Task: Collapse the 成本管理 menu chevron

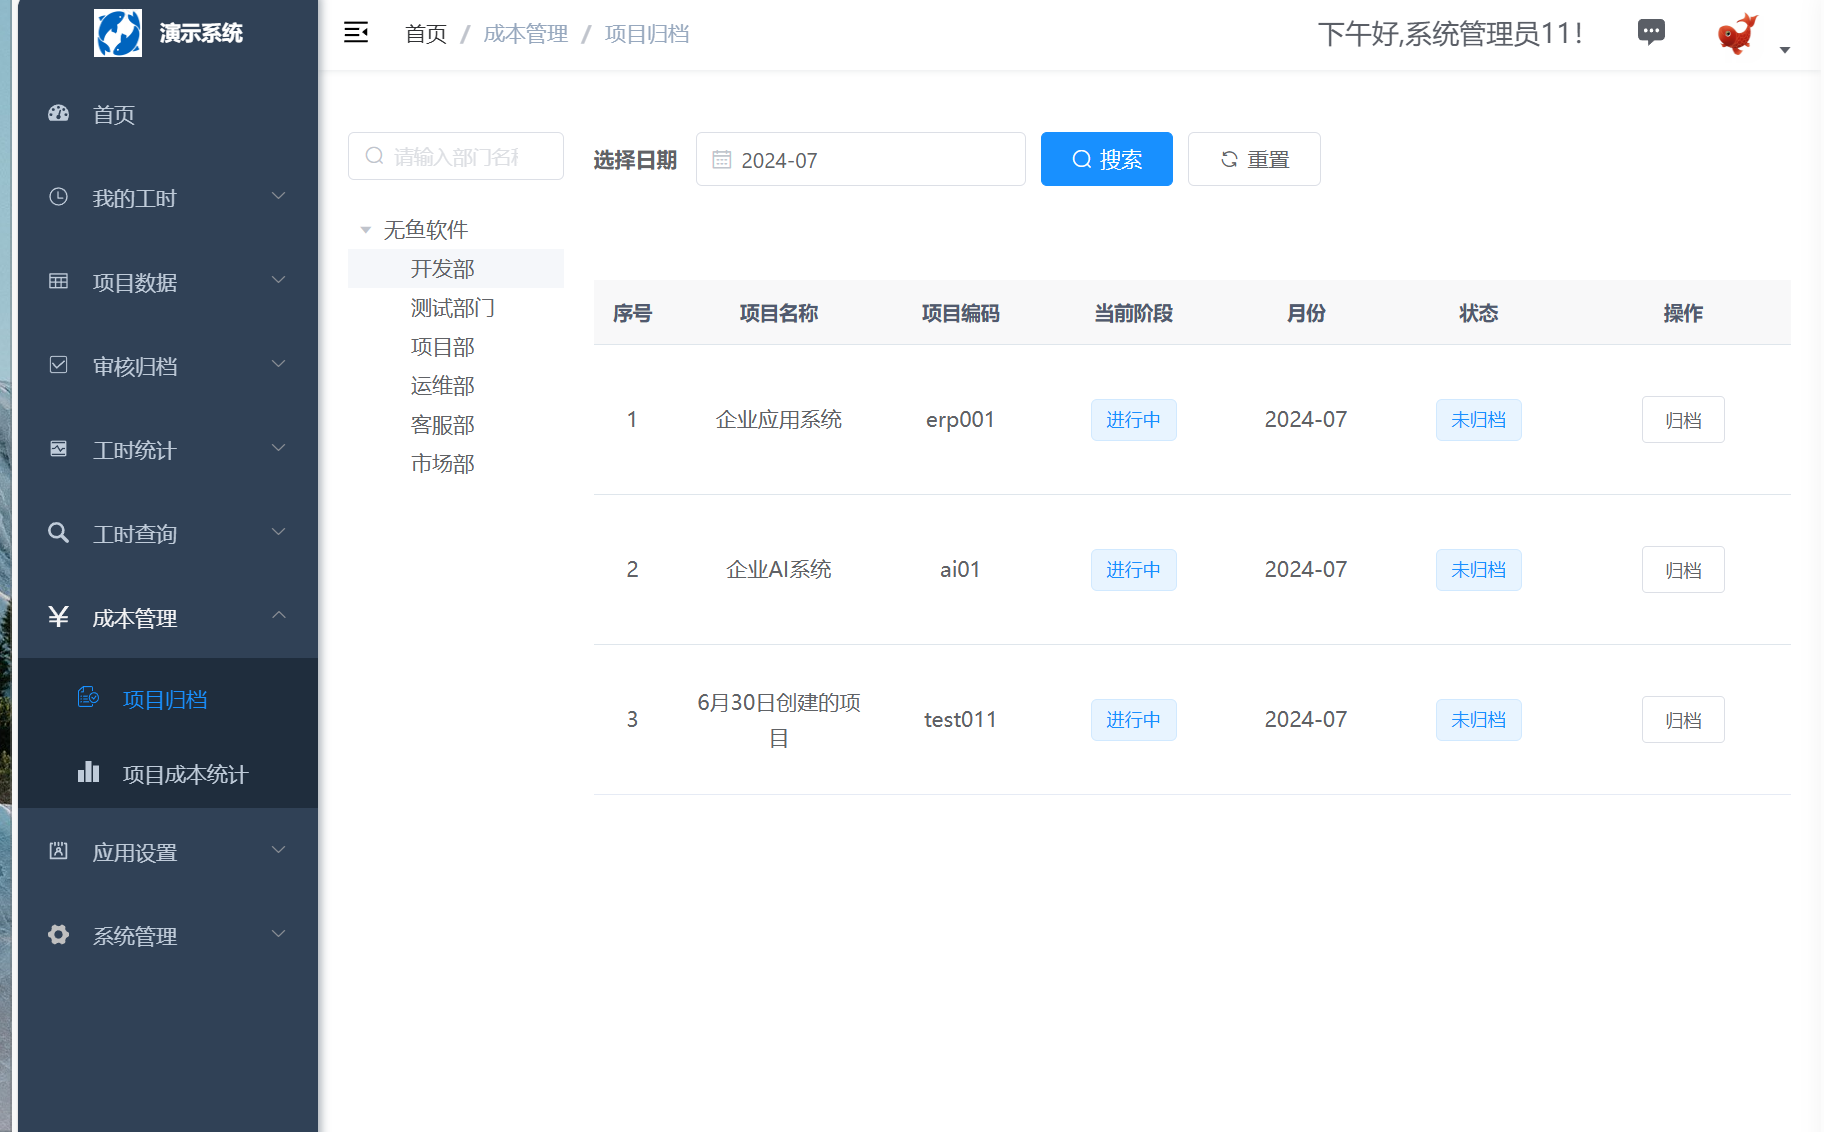Action: [x=279, y=615]
